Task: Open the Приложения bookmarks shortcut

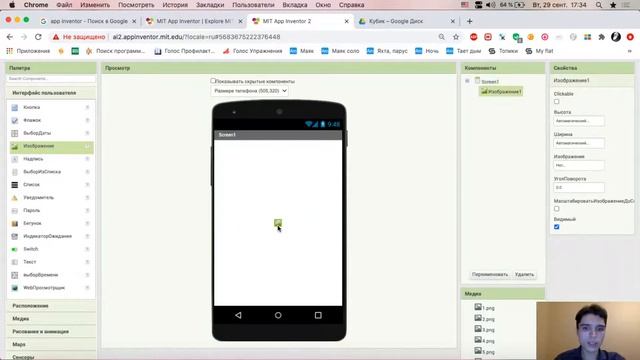Action: [x=28, y=51]
